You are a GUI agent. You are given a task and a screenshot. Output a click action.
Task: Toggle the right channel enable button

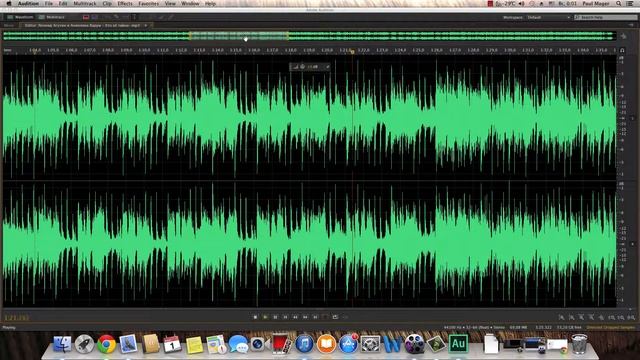pyautogui.click(x=633, y=244)
